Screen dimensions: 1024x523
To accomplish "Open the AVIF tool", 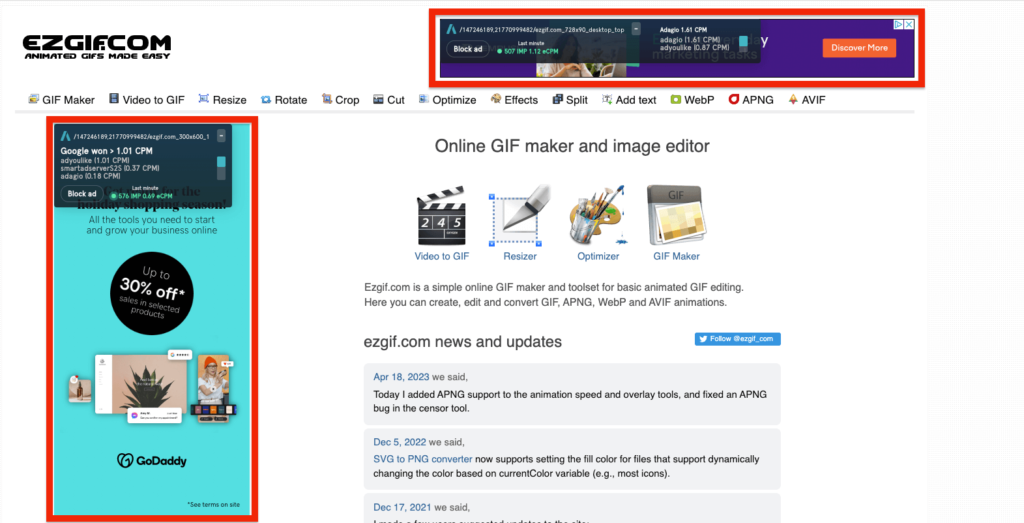I will click(x=807, y=100).
